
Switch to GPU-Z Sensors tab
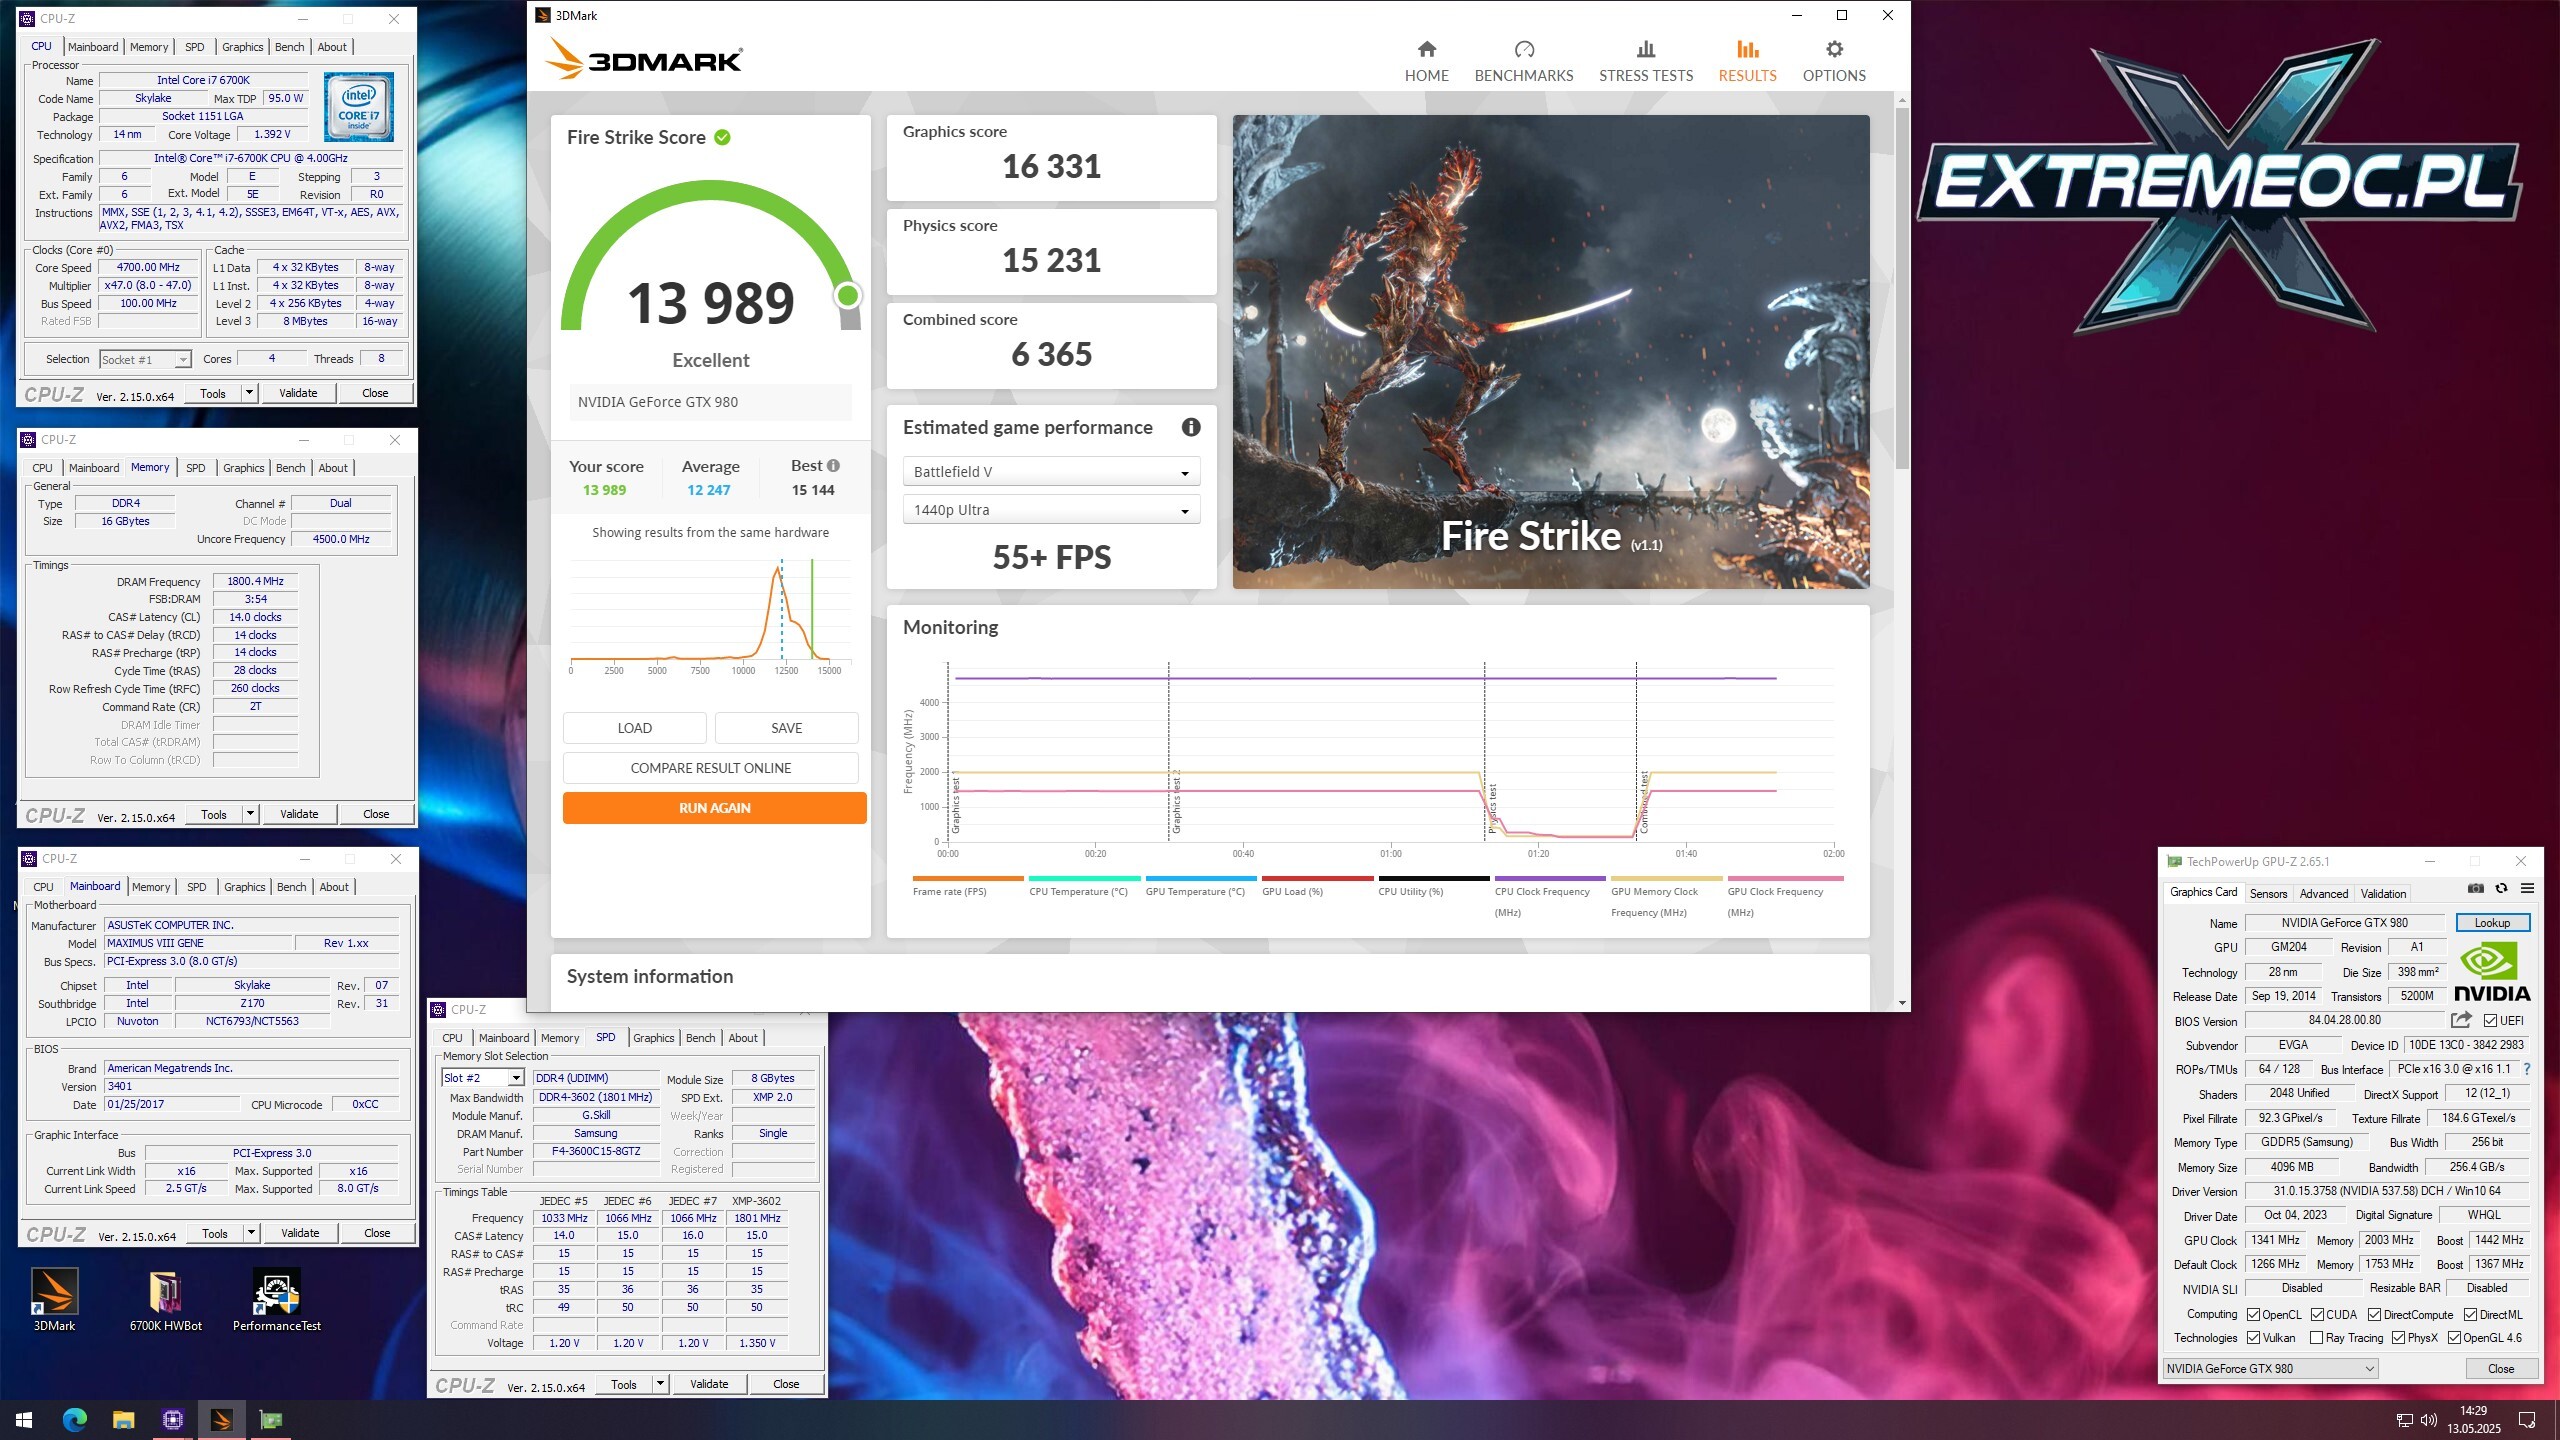click(x=2268, y=894)
